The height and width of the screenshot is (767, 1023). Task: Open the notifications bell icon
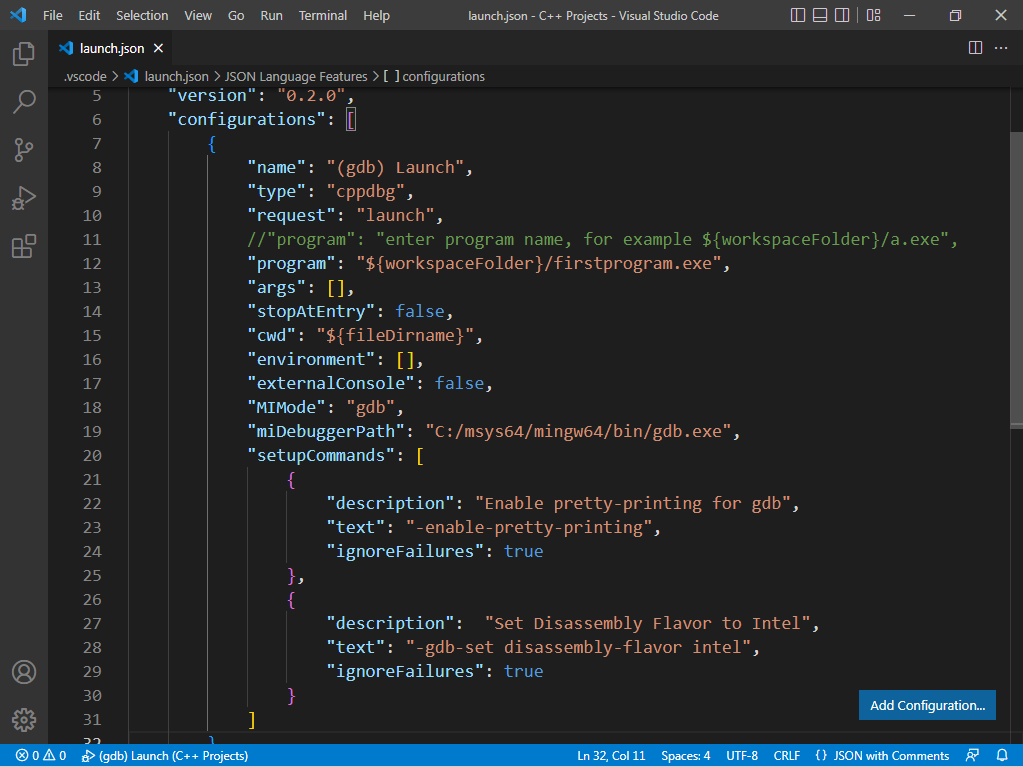click(1002, 755)
